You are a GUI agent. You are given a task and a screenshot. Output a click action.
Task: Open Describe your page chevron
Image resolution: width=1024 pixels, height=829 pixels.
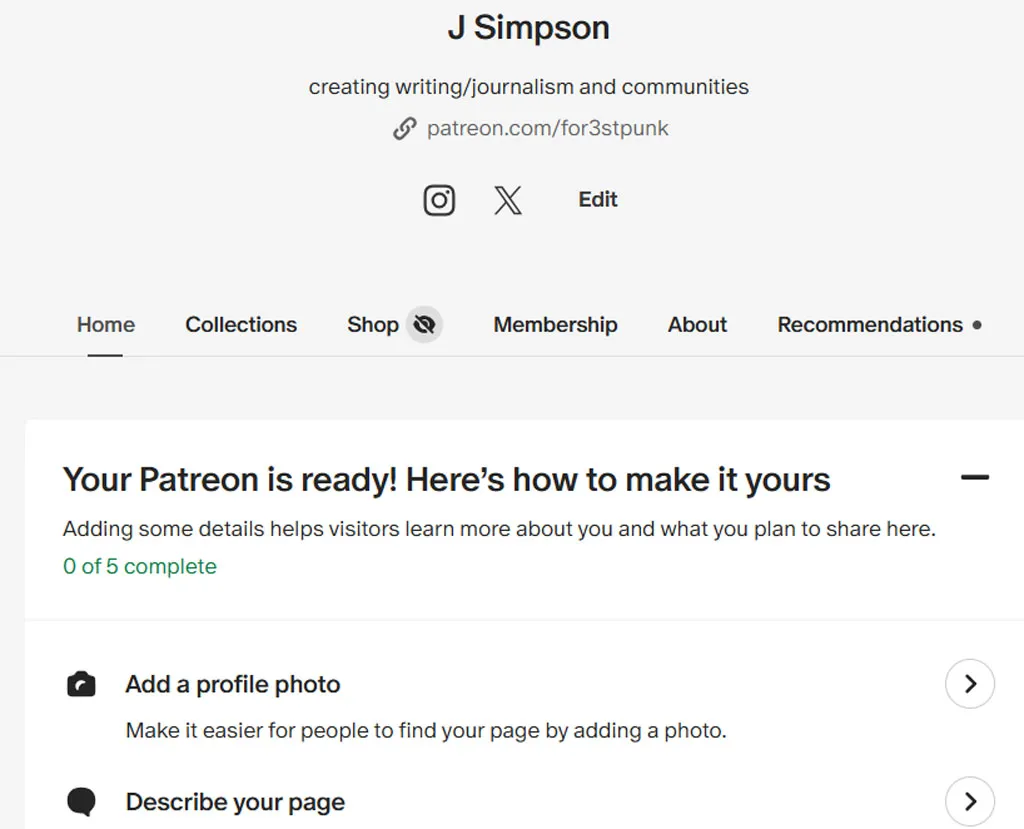pos(970,801)
